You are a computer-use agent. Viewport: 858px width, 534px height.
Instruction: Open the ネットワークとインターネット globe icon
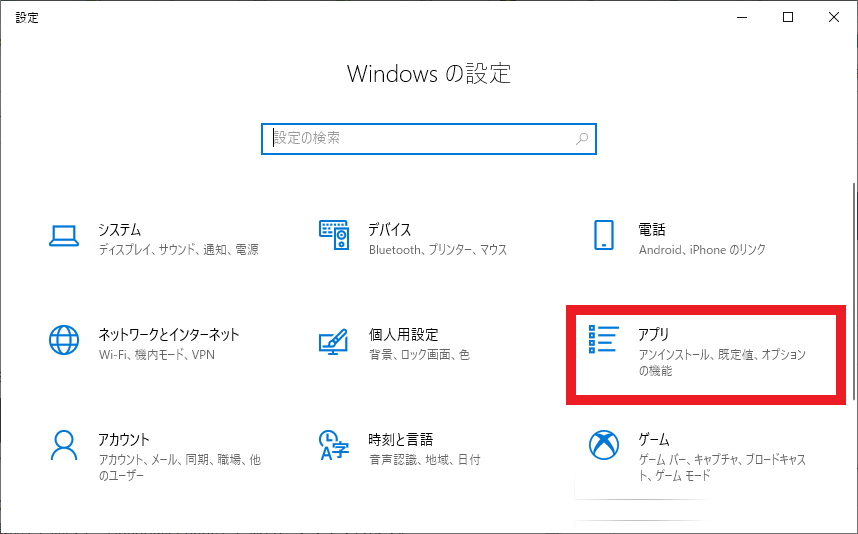pyautogui.click(x=64, y=340)
